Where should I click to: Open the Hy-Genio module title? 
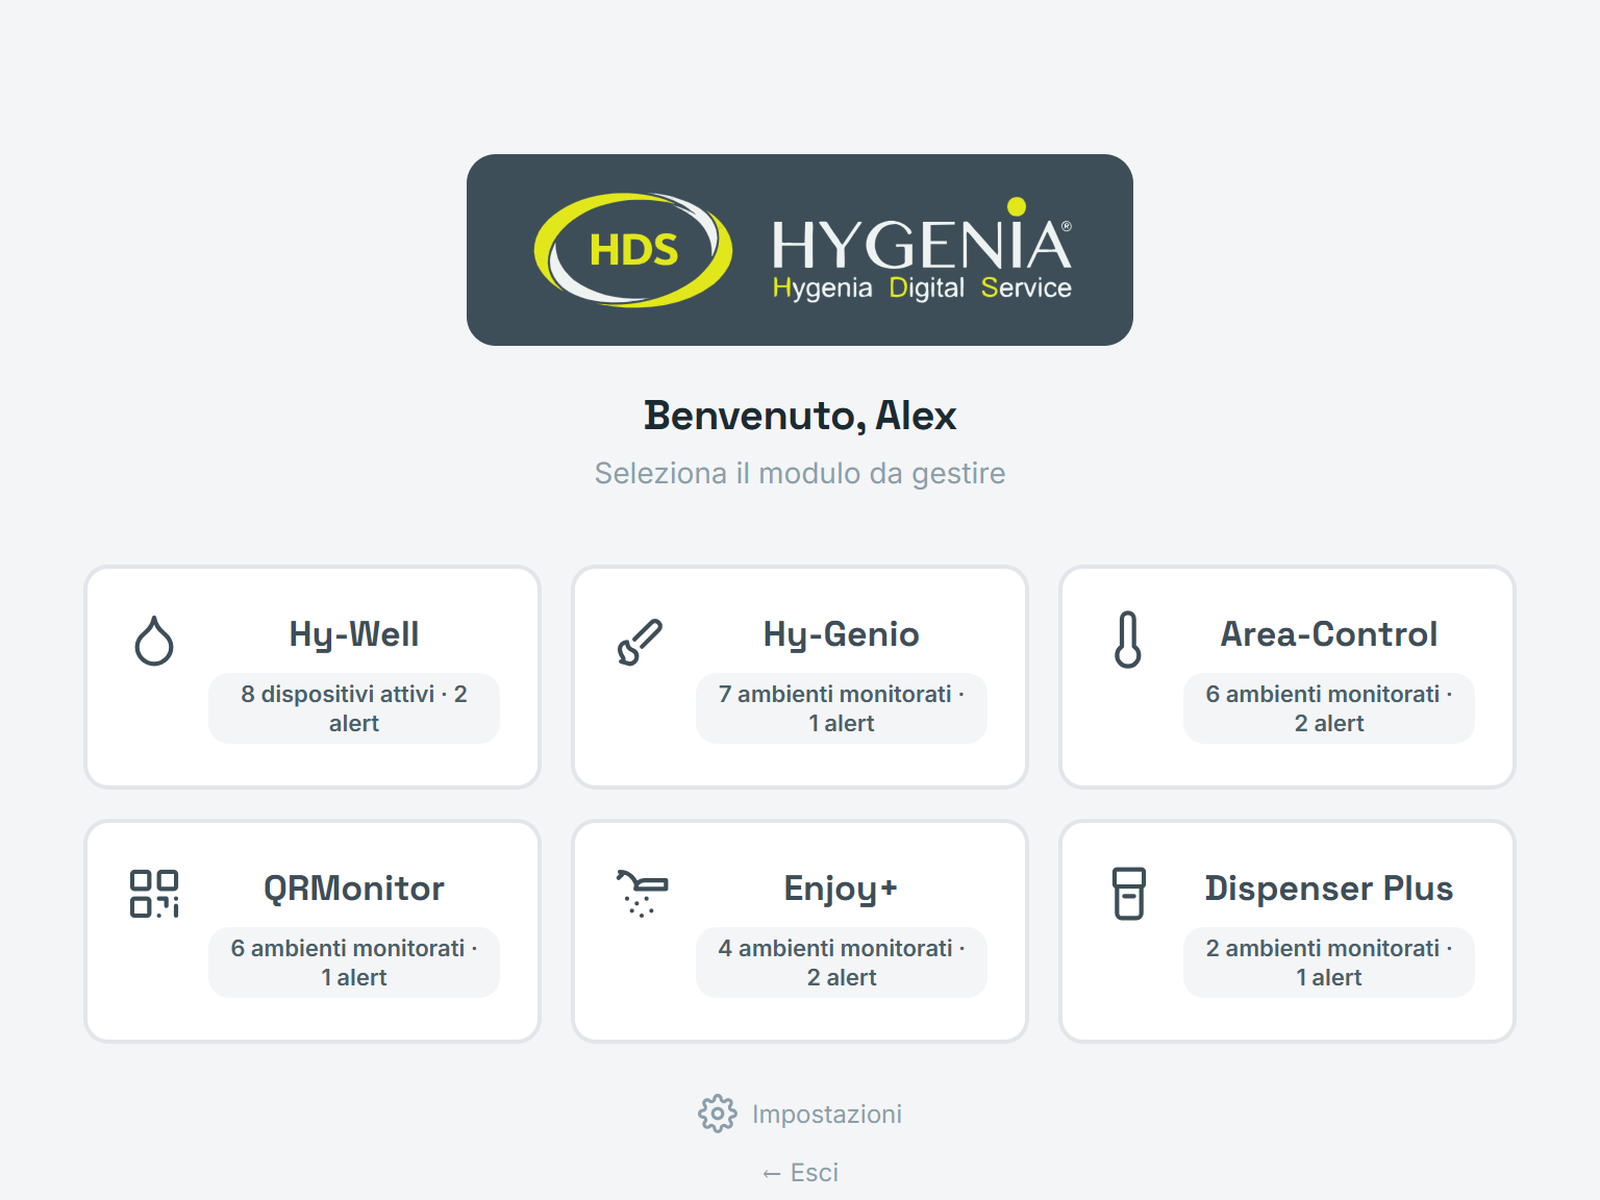click(x=841, y=634)
